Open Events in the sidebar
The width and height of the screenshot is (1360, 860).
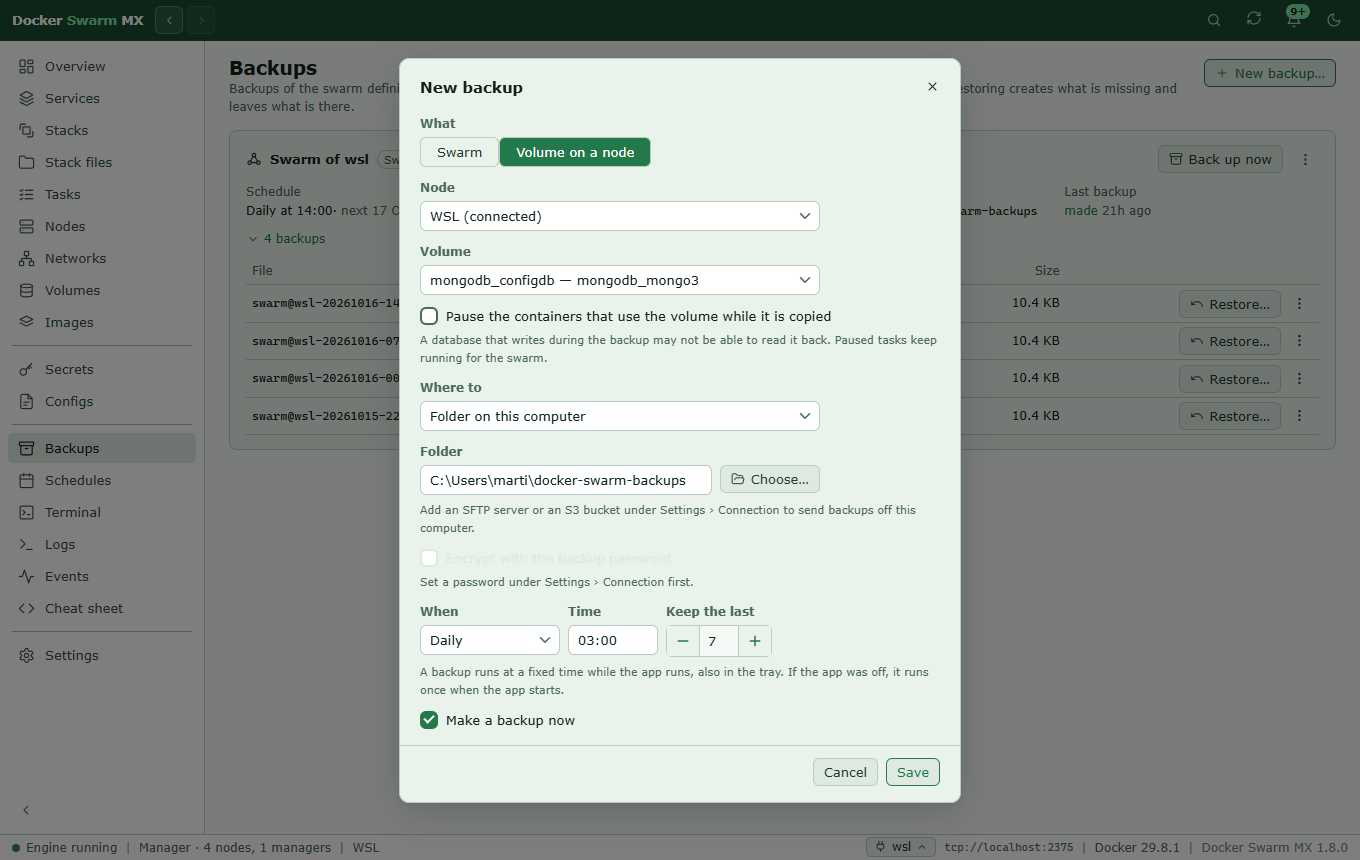click(102, 576)
